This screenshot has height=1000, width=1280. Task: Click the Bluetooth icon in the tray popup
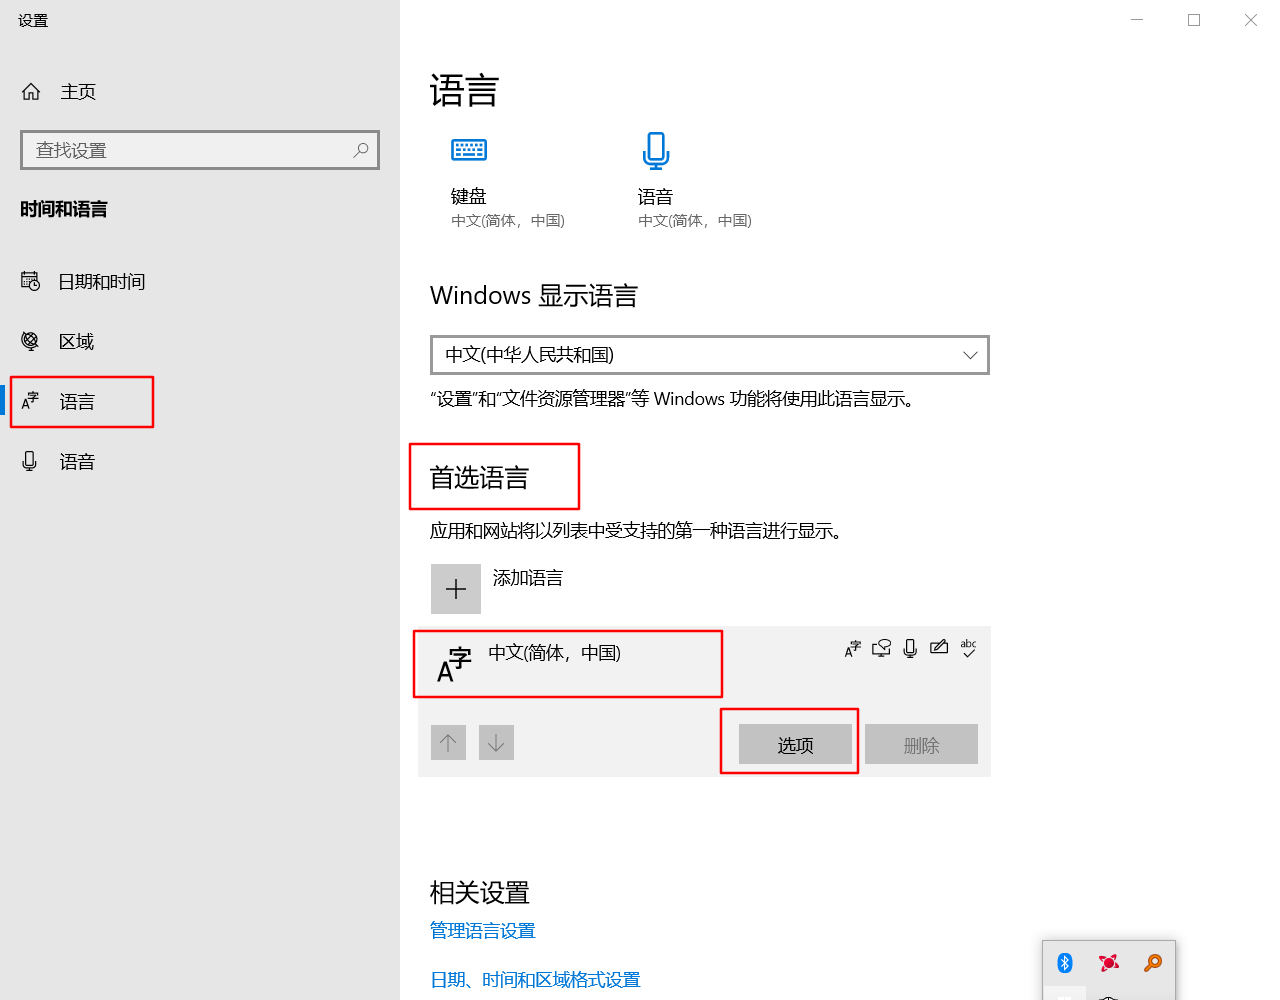point(1065,963)
